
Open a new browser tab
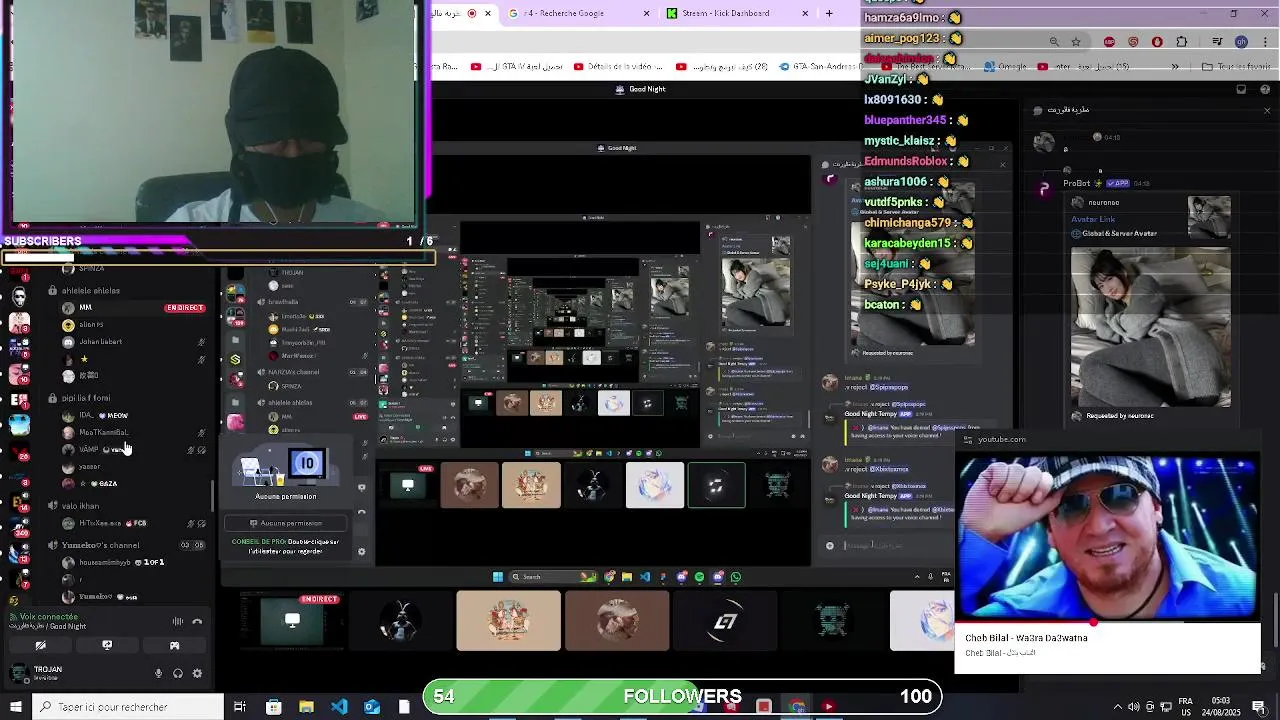pyautogui.click(x=829, y=13)
